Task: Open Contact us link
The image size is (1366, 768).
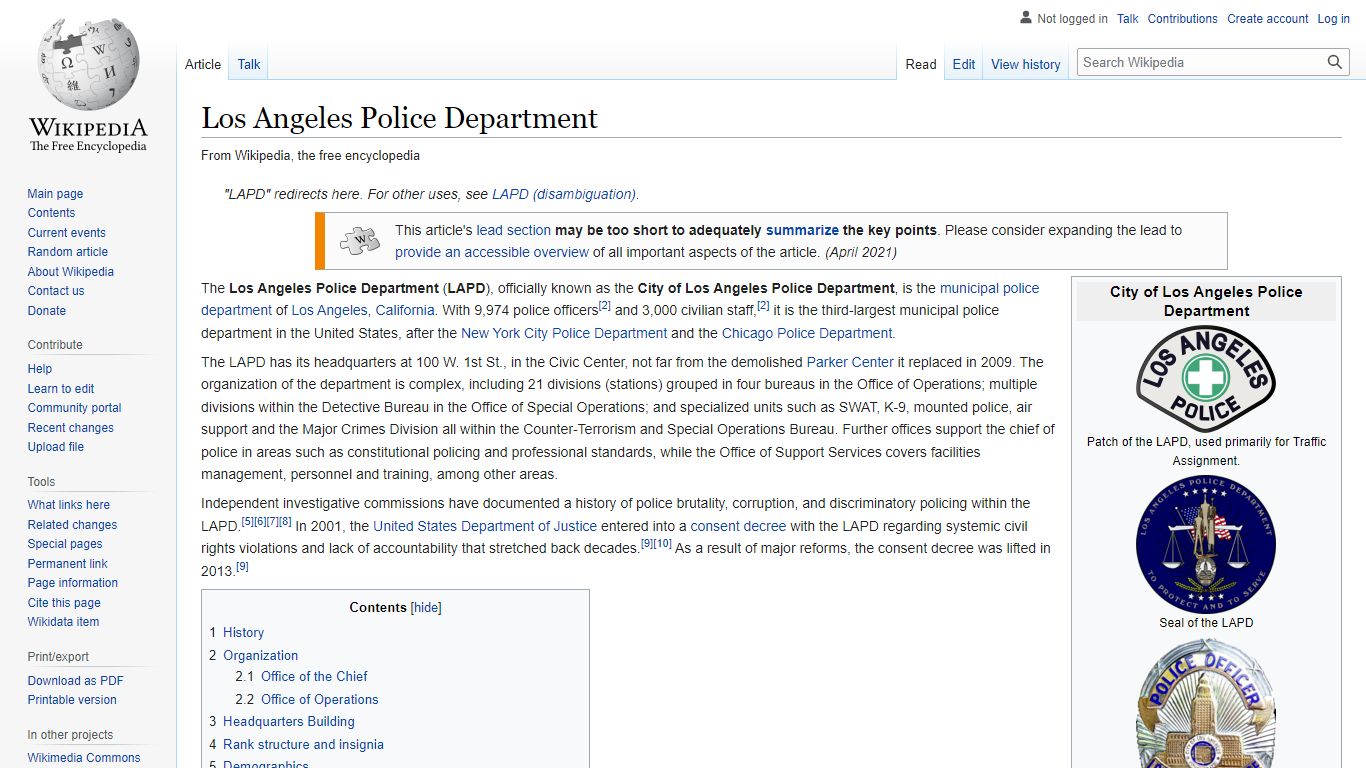Action: (x=56, y=291)
